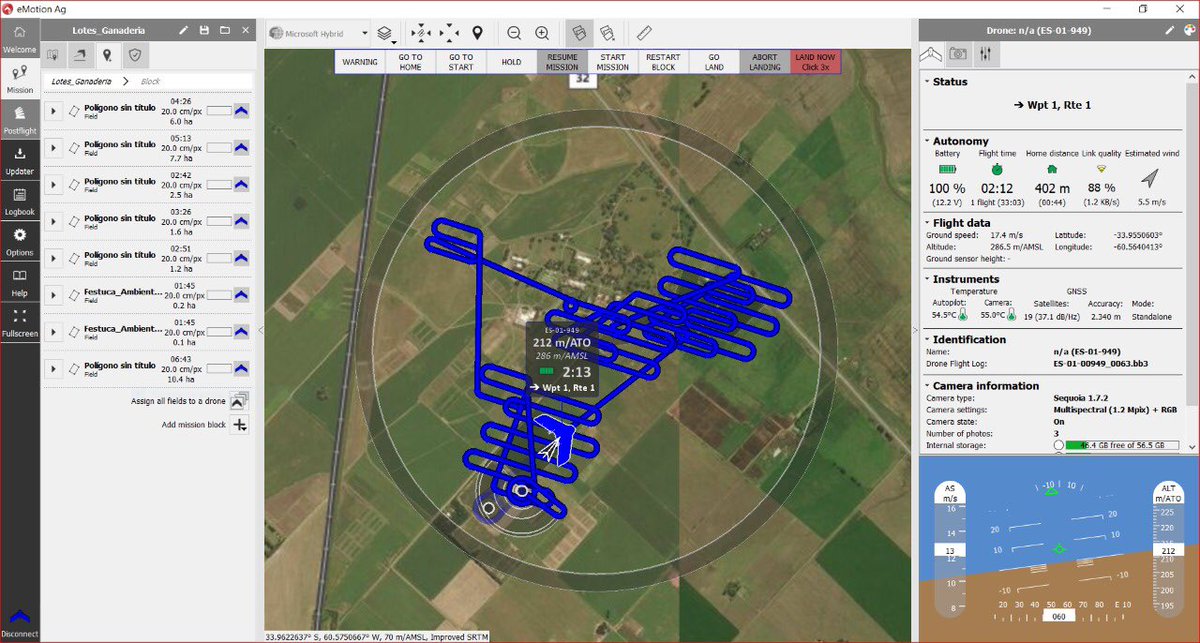This screenshot has height=643, width=1200.
Task: Open the camera settings icon for the drone
Action: [x=956, y=54]
